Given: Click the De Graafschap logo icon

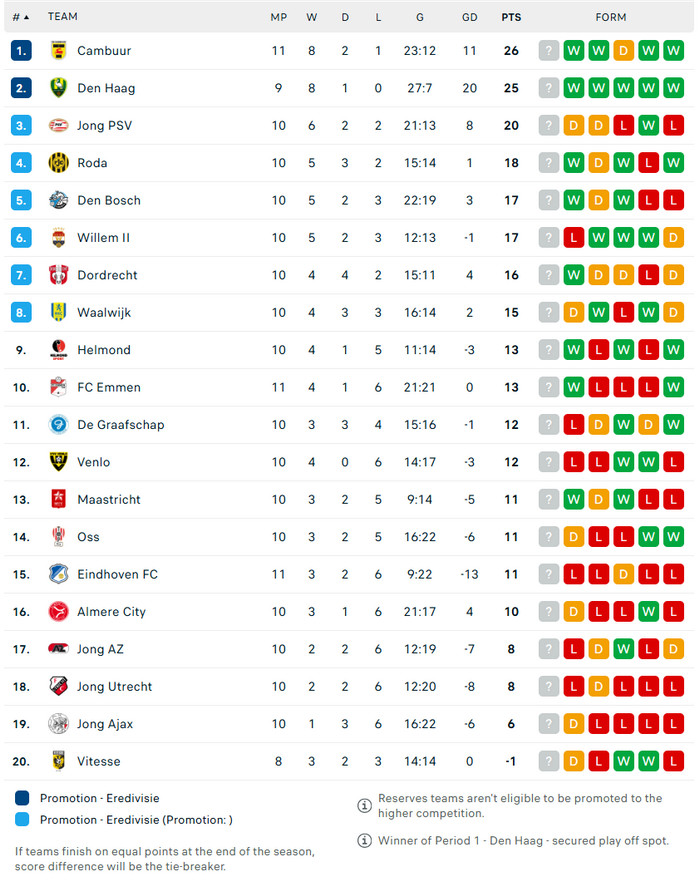Looking at the screenshot, I should [x=58, y=425].
